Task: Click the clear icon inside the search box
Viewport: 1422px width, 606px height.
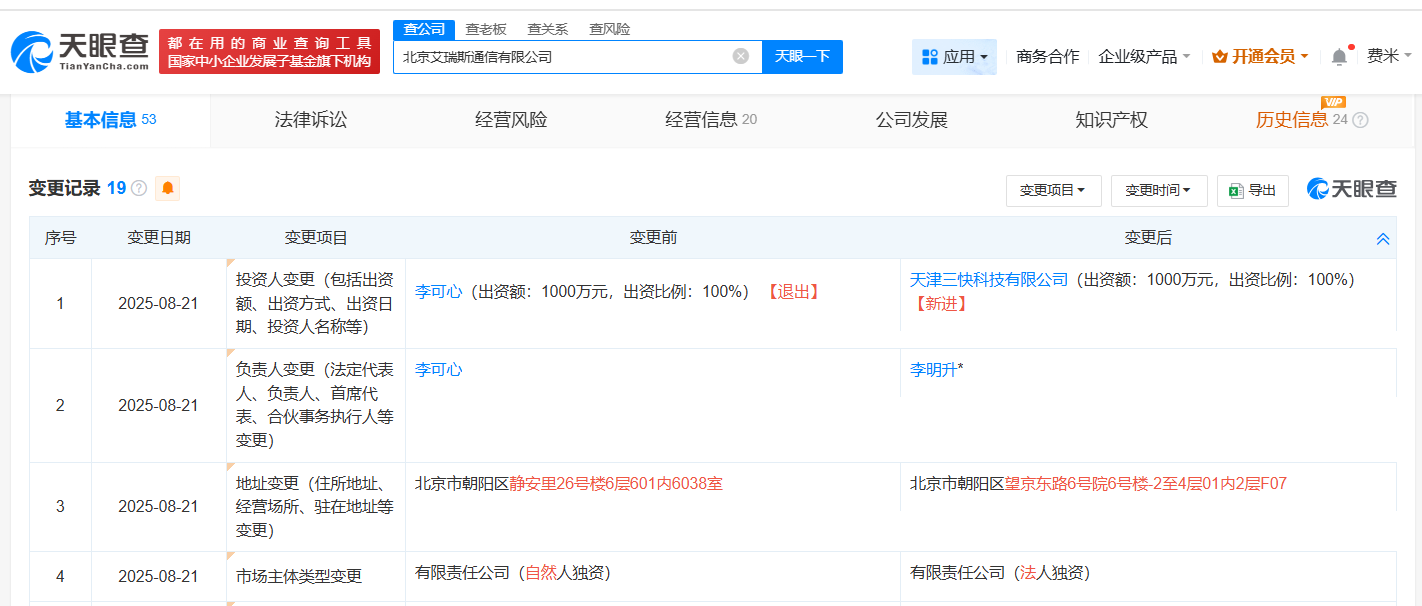Action: click(x=740, y=57)
